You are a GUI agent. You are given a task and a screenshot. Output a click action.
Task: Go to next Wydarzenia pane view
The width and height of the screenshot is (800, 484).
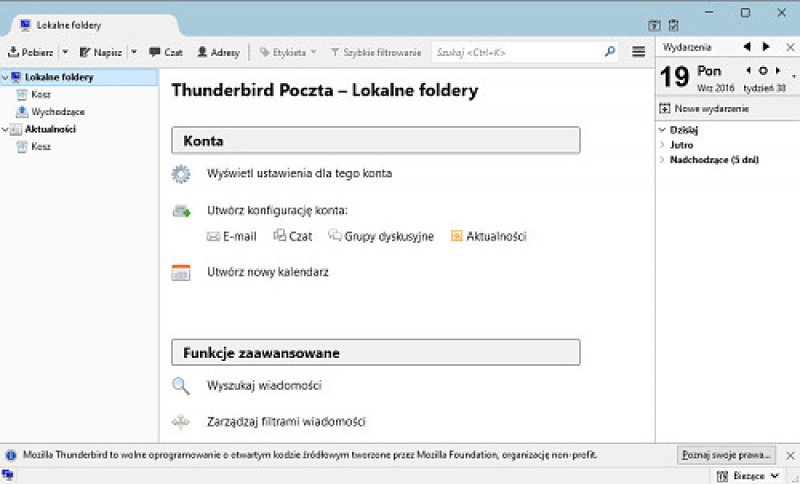(766, 47)
